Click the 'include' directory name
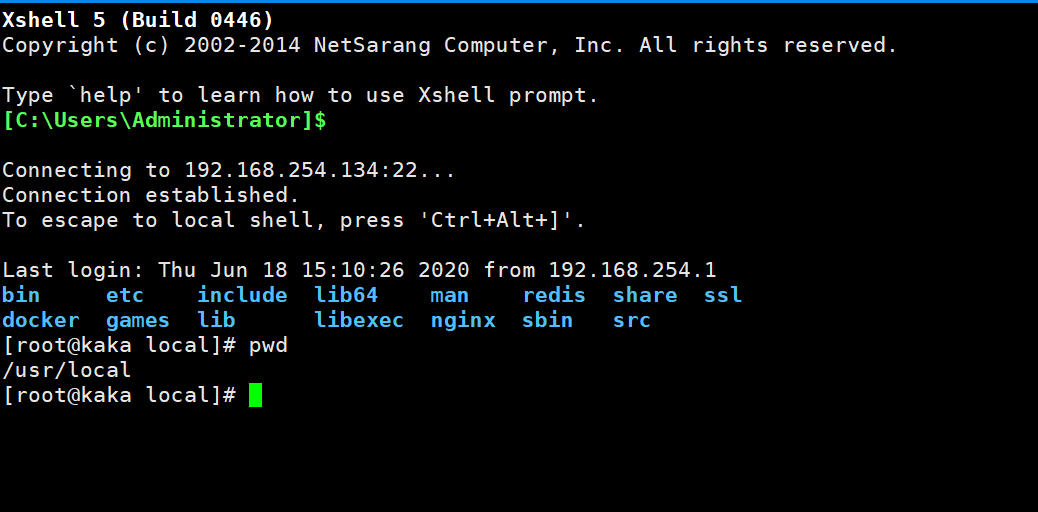 click(242, 295)
